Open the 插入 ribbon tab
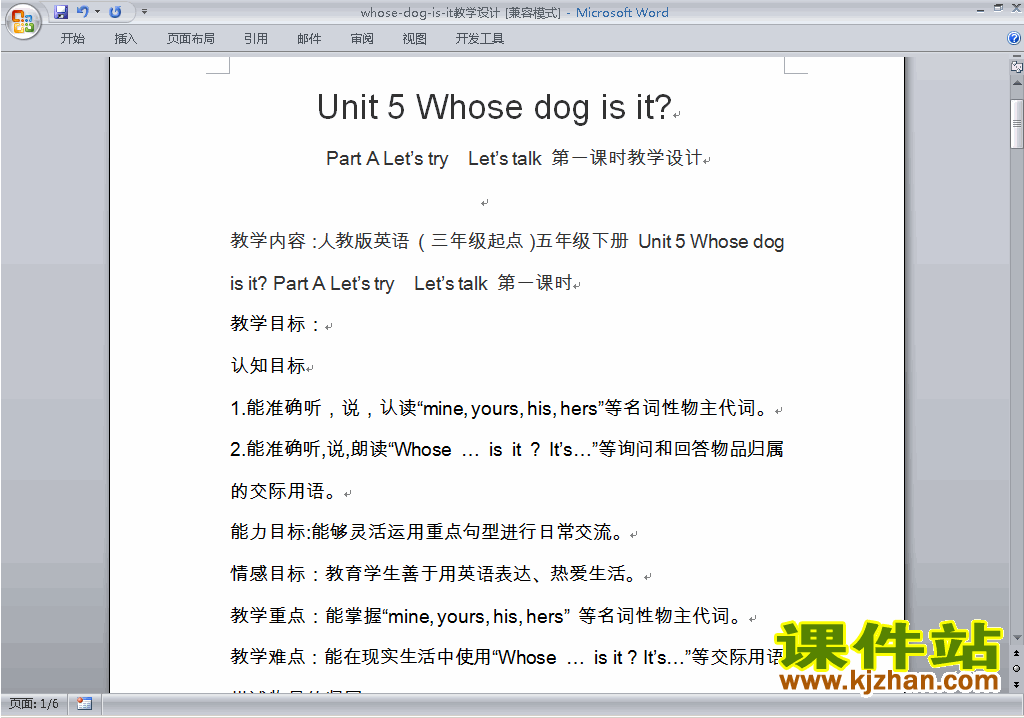The height and width of the screenshot is (718, 1024). [125, 39]
